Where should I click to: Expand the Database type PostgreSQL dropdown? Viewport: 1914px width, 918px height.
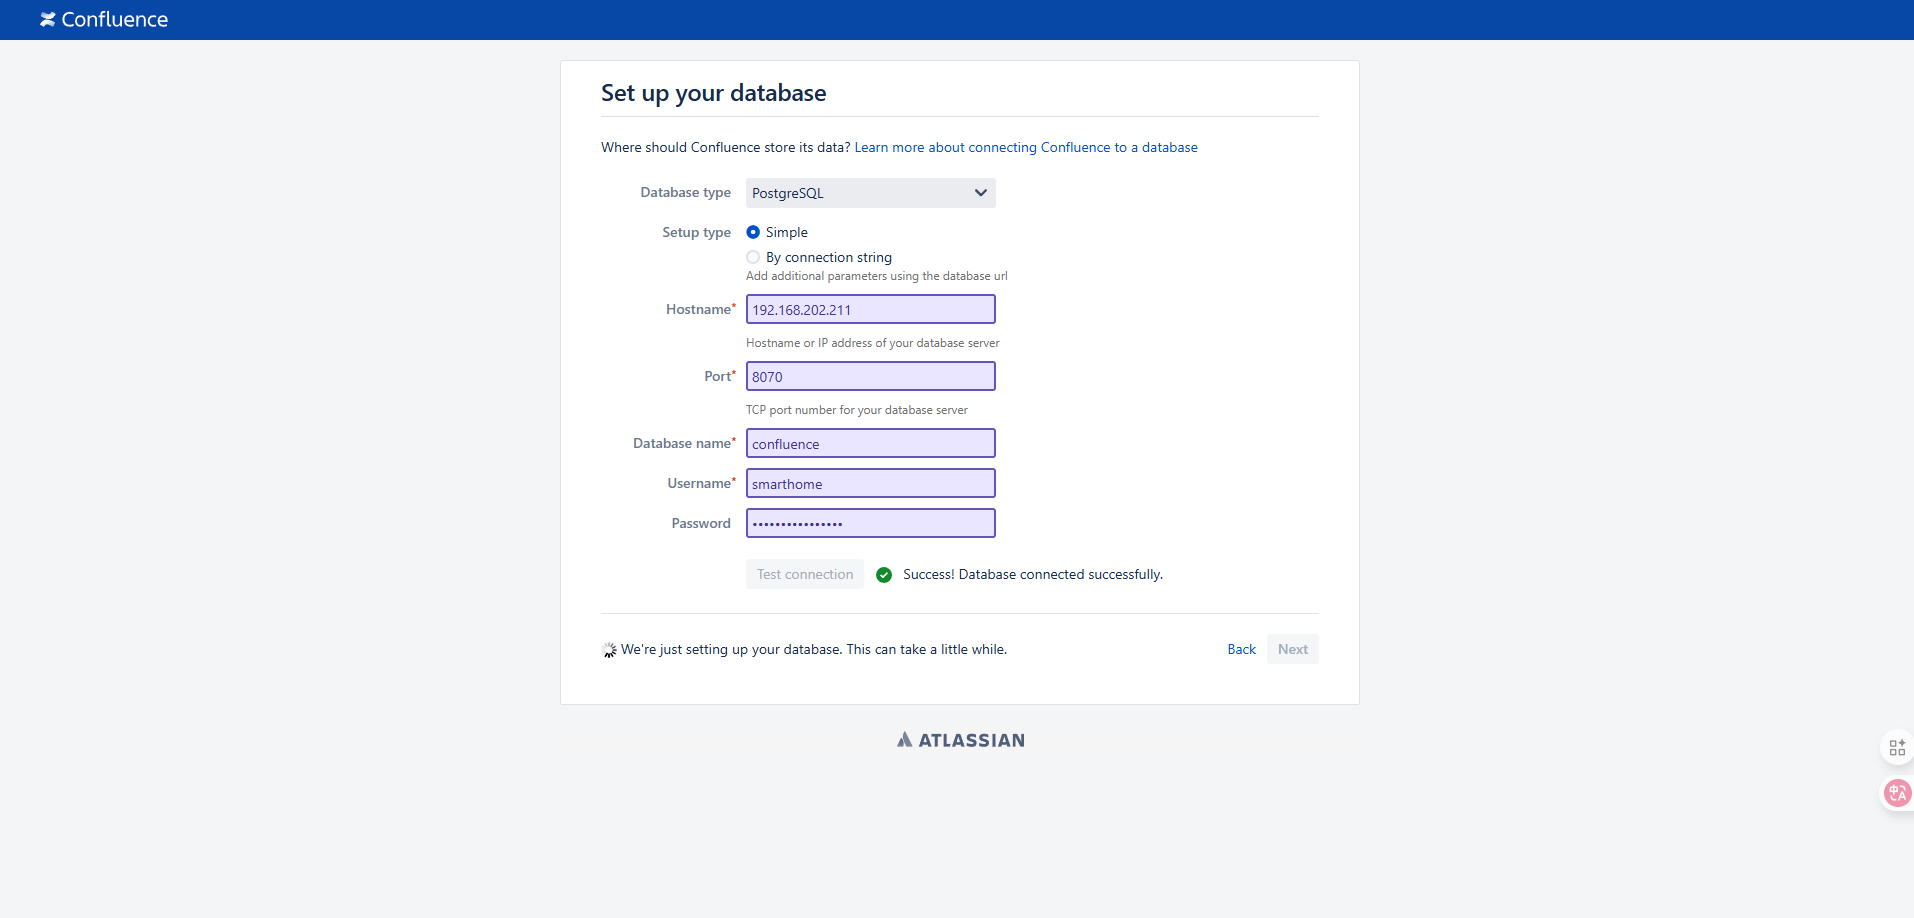point(870,193)
